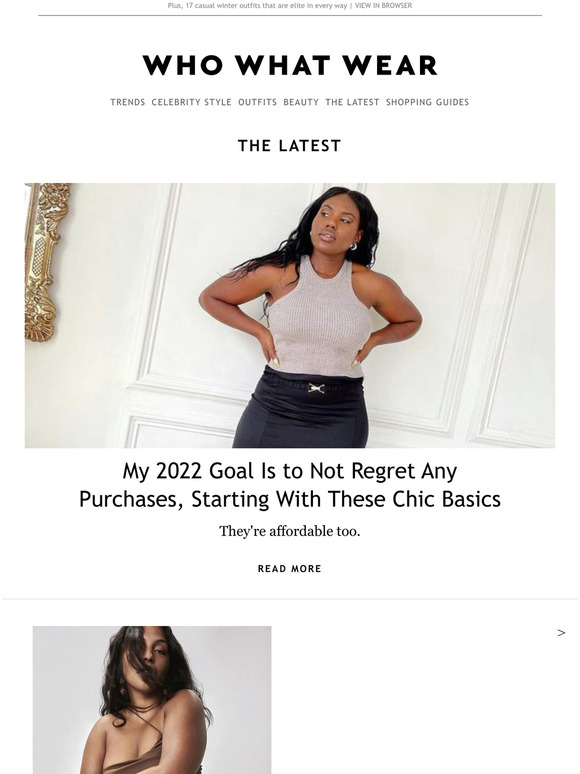Go to the Outfits section
This screenshot has height=774, width=580.
tap(258, 102)
